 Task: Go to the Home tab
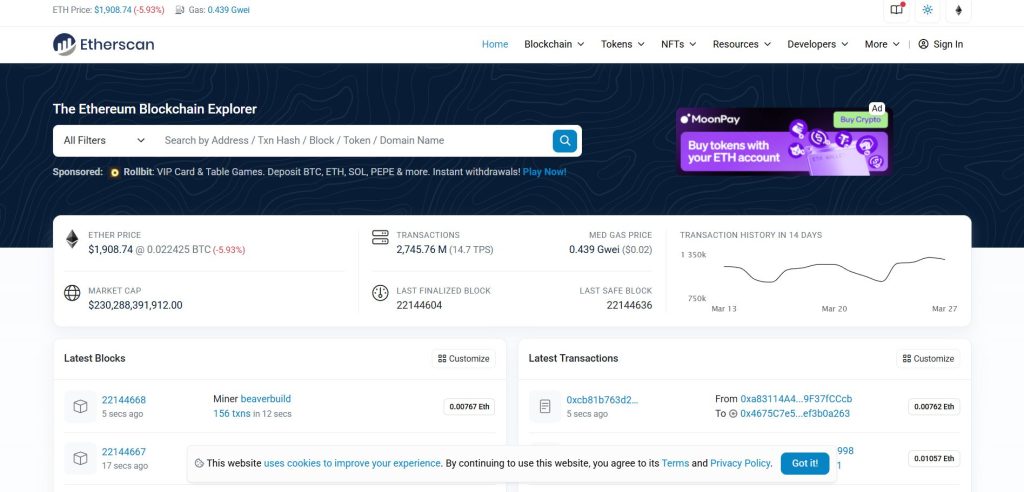[495, 44]
